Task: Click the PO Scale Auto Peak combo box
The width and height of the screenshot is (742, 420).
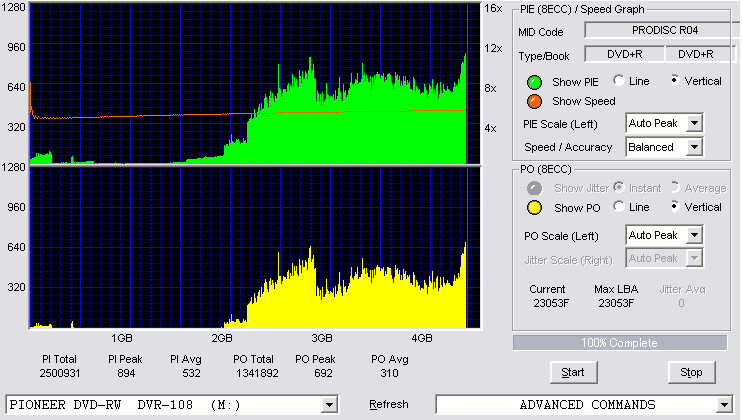Action: (664, 235)
